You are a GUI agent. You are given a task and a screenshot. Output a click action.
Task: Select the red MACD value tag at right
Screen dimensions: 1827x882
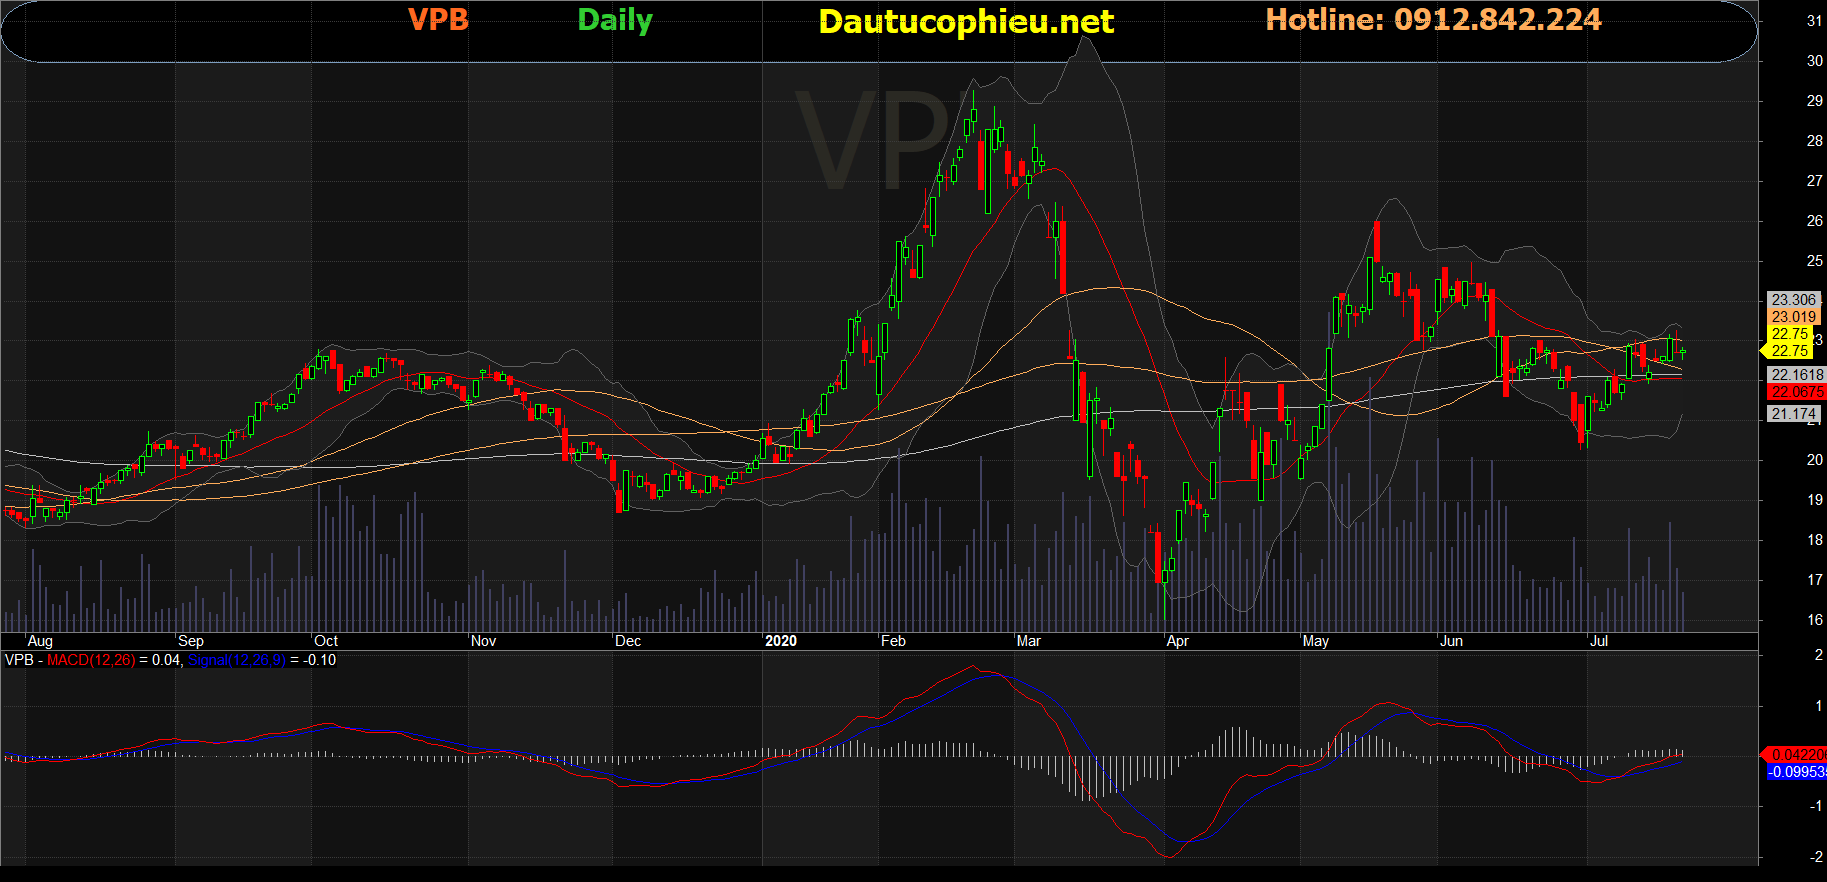[x=1796, y=755]
